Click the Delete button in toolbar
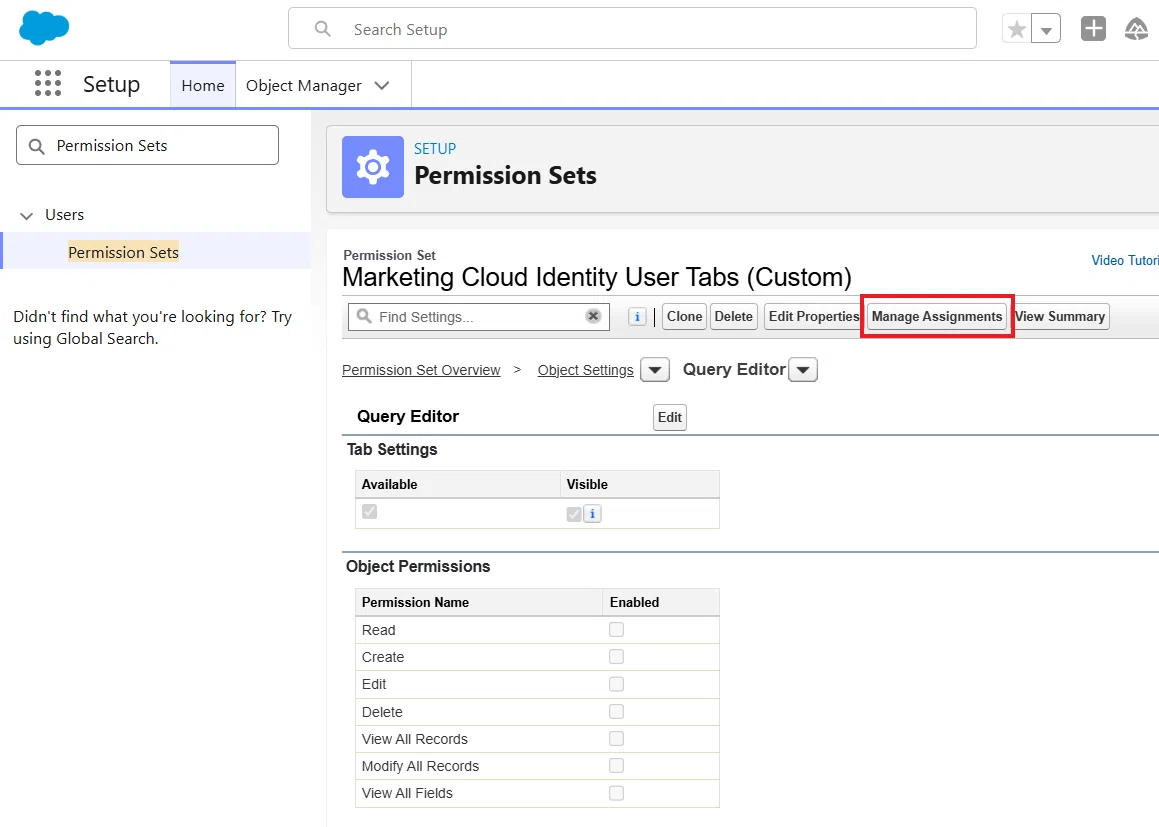 click(733, 316)
